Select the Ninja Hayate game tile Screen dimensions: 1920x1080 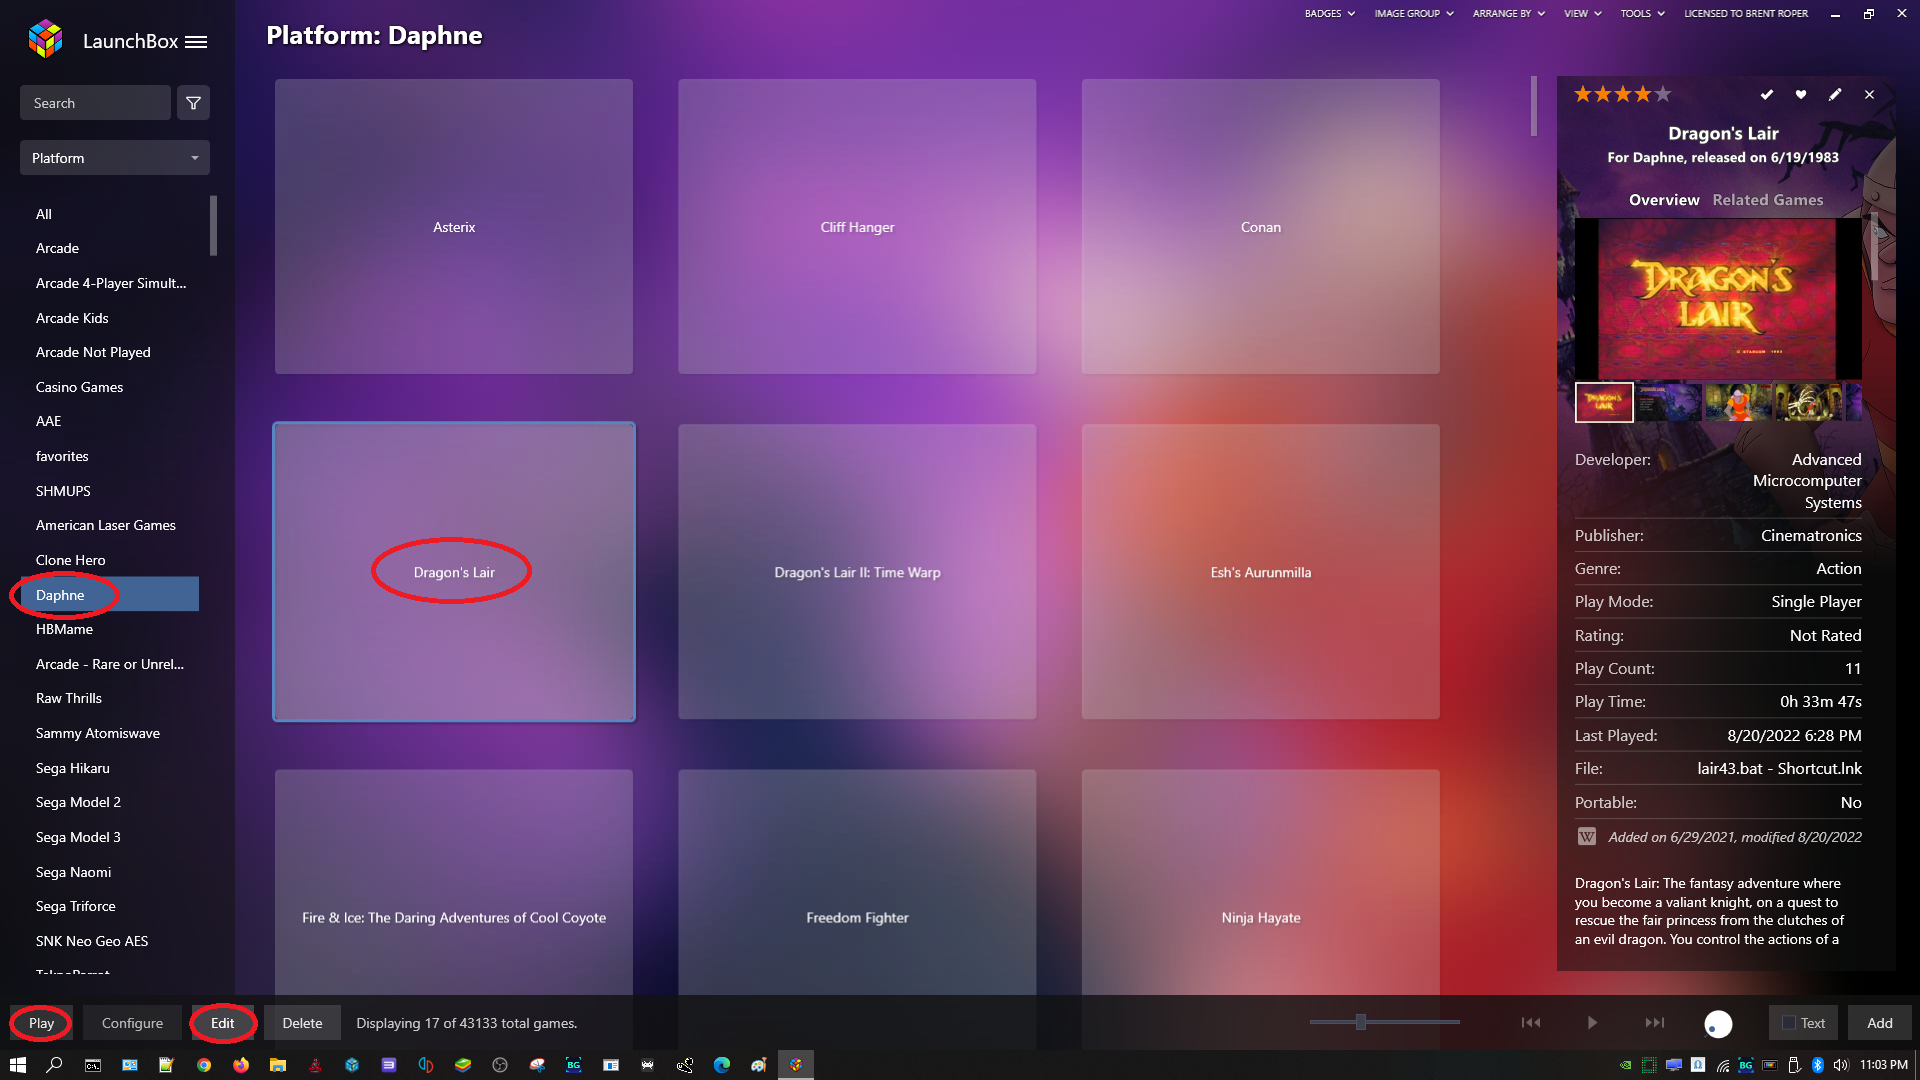click(x=1261, y=882)
